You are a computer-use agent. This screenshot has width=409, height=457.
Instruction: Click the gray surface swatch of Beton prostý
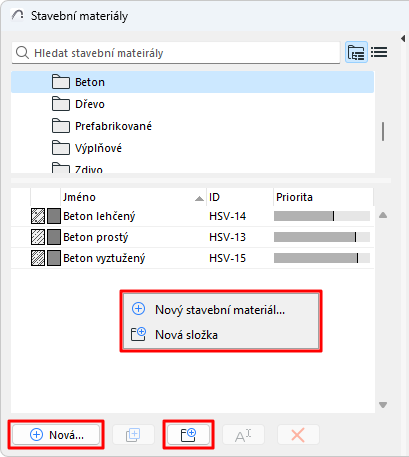coord(54,237)
